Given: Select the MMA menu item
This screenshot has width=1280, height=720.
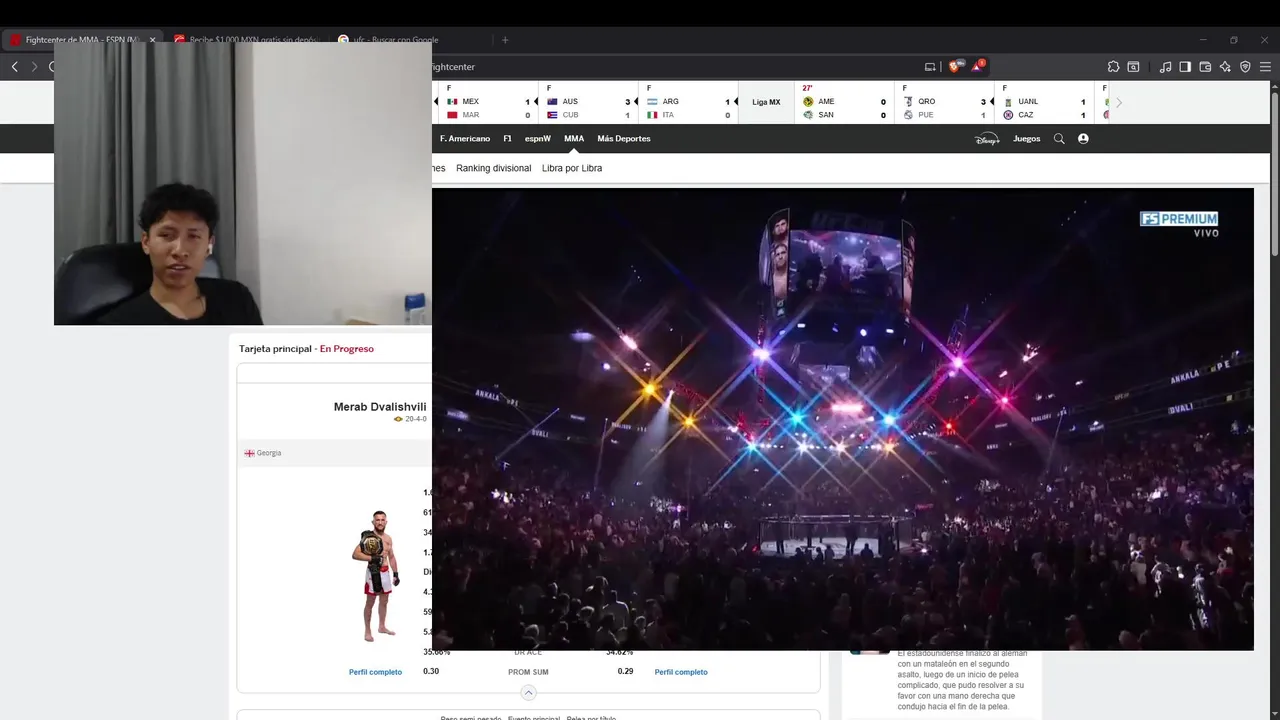Looking at the screenshot, I should tap(574, 139).
